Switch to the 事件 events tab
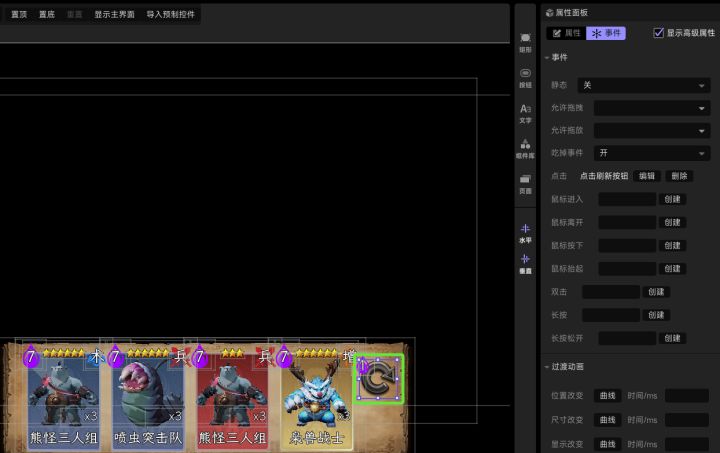 click(x=606, y=33)
